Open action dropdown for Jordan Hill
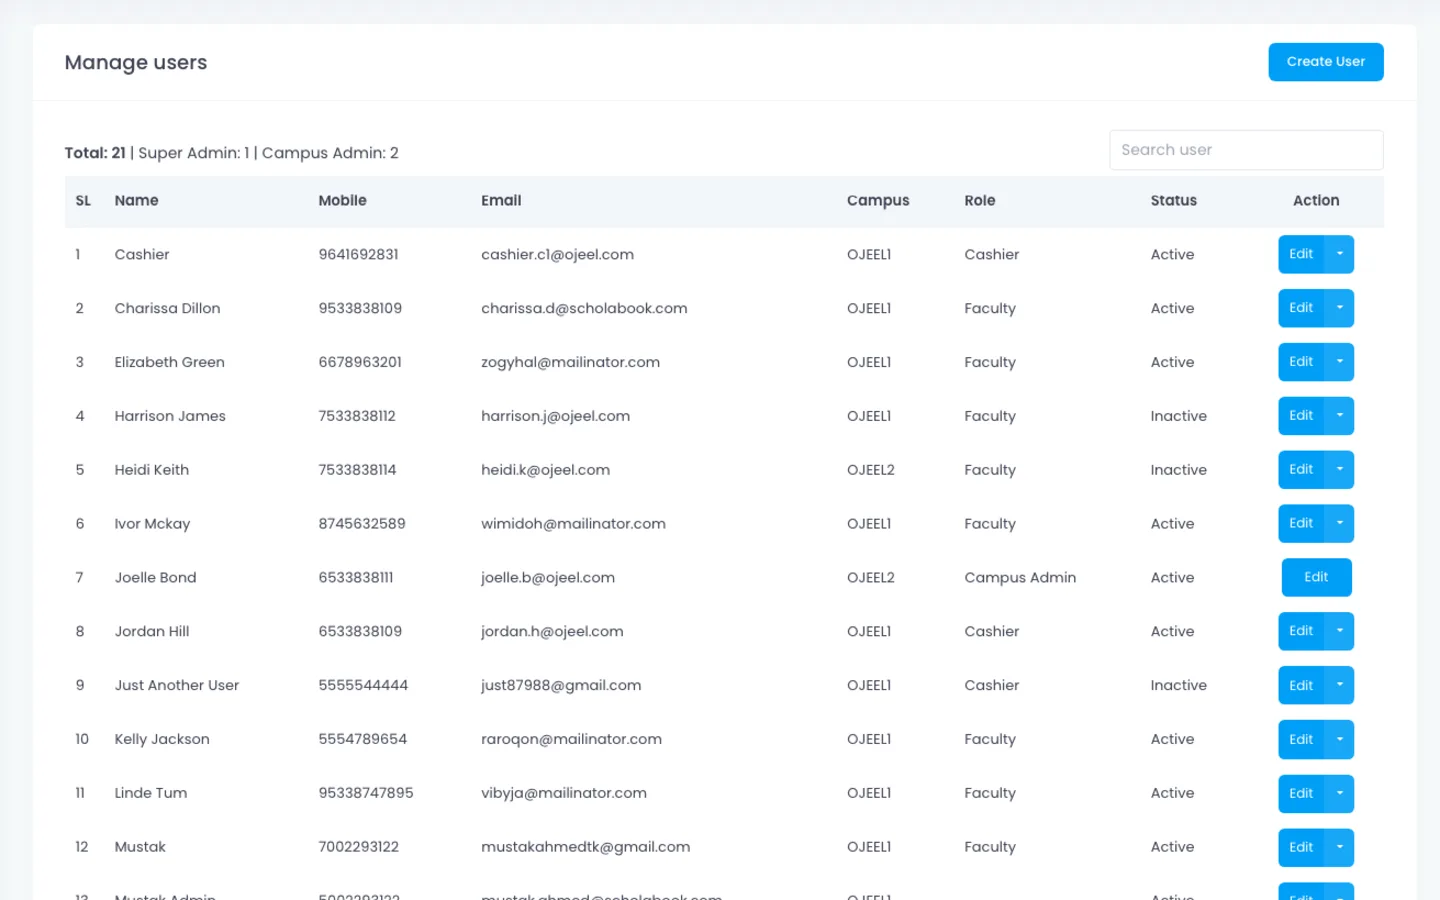The image size is (1440, 900). click(x=1340, y=631)
